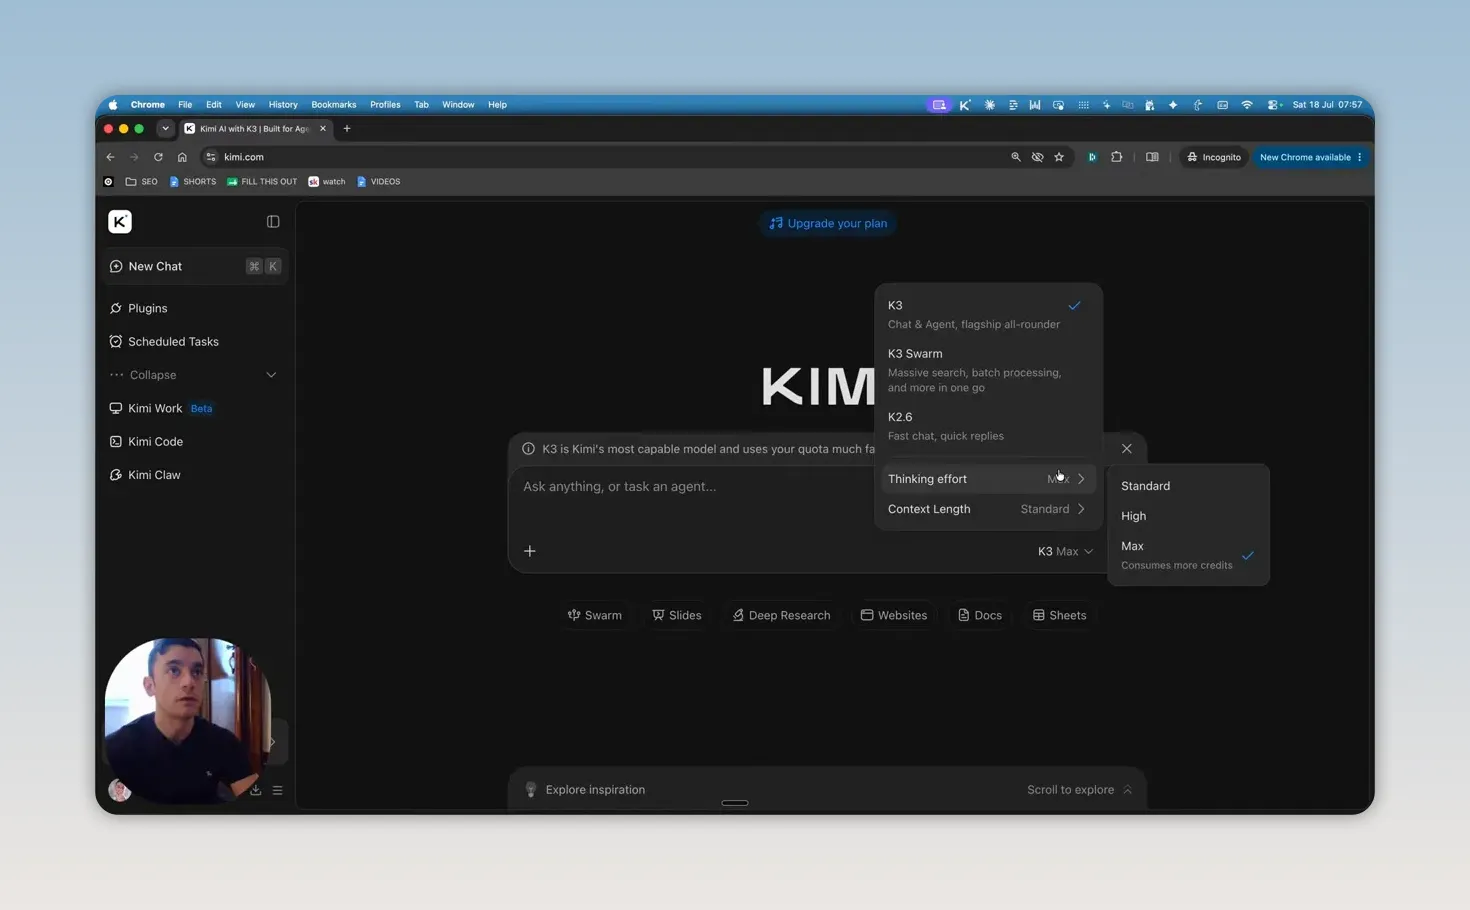Expand the Thinking effort submenu
This screenshot has width=1470, height=910.
pyautogui.click(x=988, y=479)
